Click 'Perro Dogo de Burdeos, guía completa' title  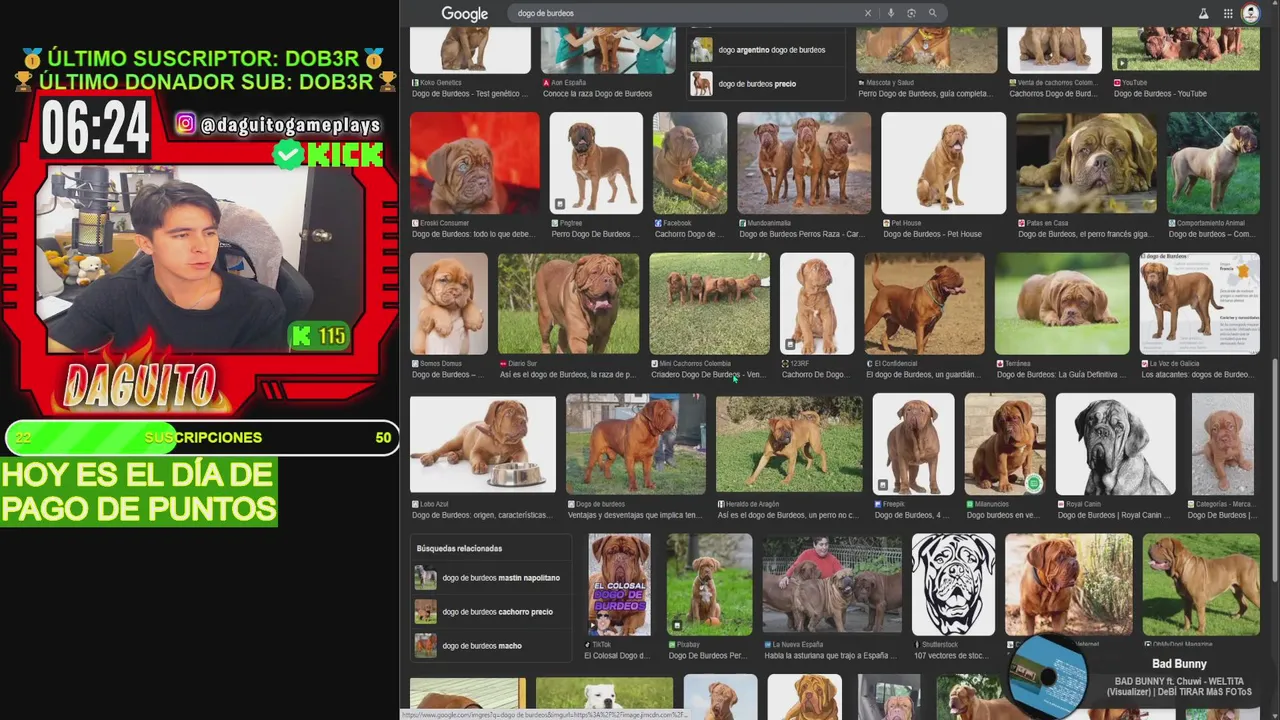(x=927, y=94)
